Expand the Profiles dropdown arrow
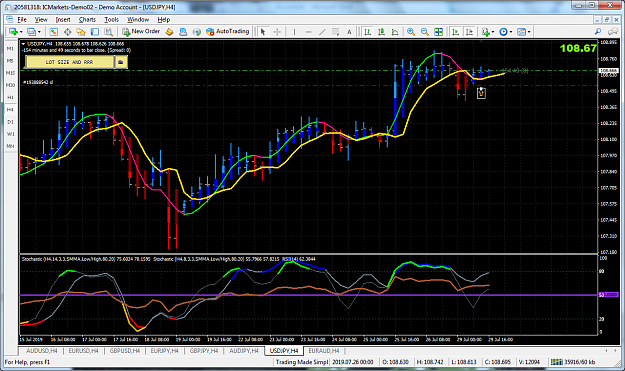 coord(39,32)
